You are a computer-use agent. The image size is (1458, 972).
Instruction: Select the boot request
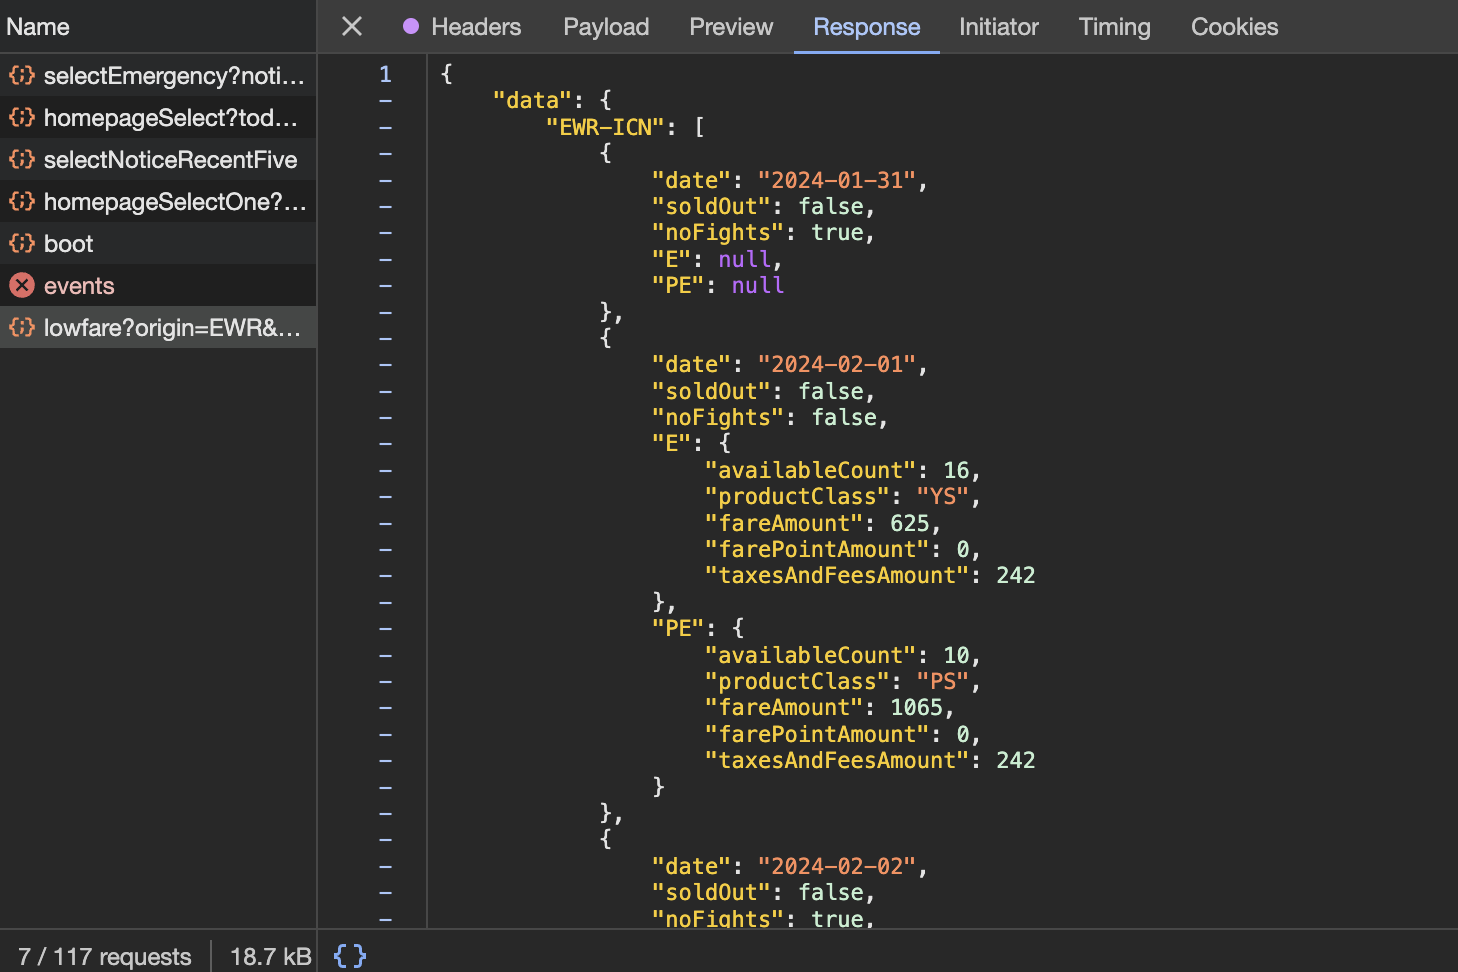click(x=158, y=244)
